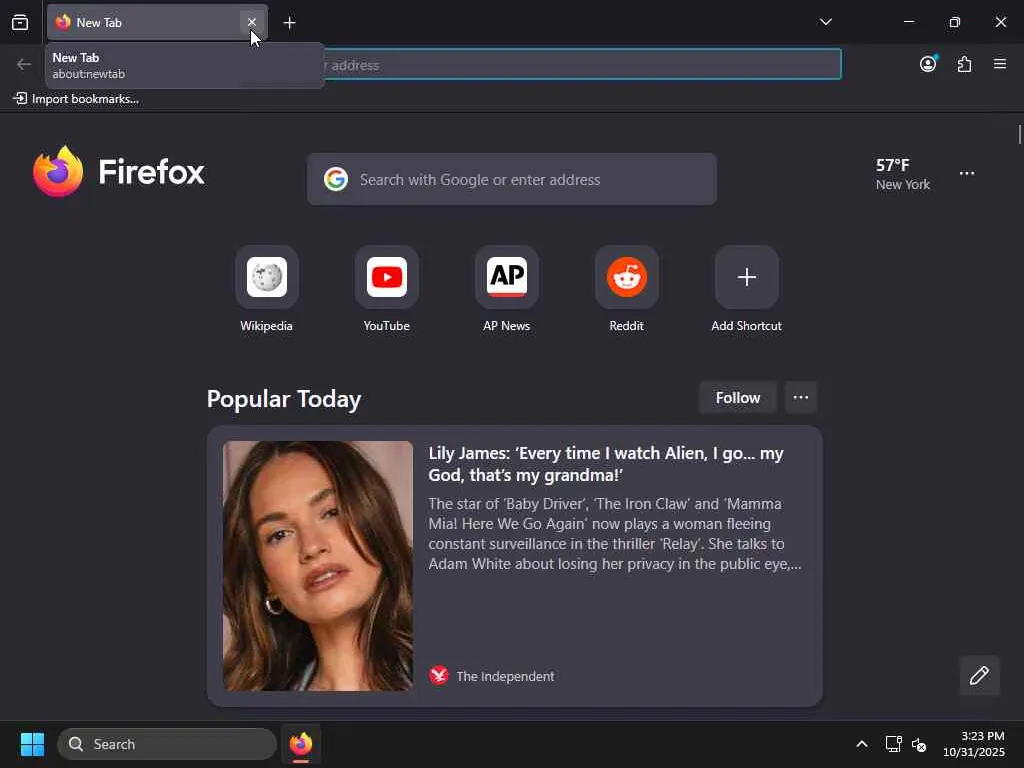Open the Reddit shortcut tile

click(x=627, y=277)
